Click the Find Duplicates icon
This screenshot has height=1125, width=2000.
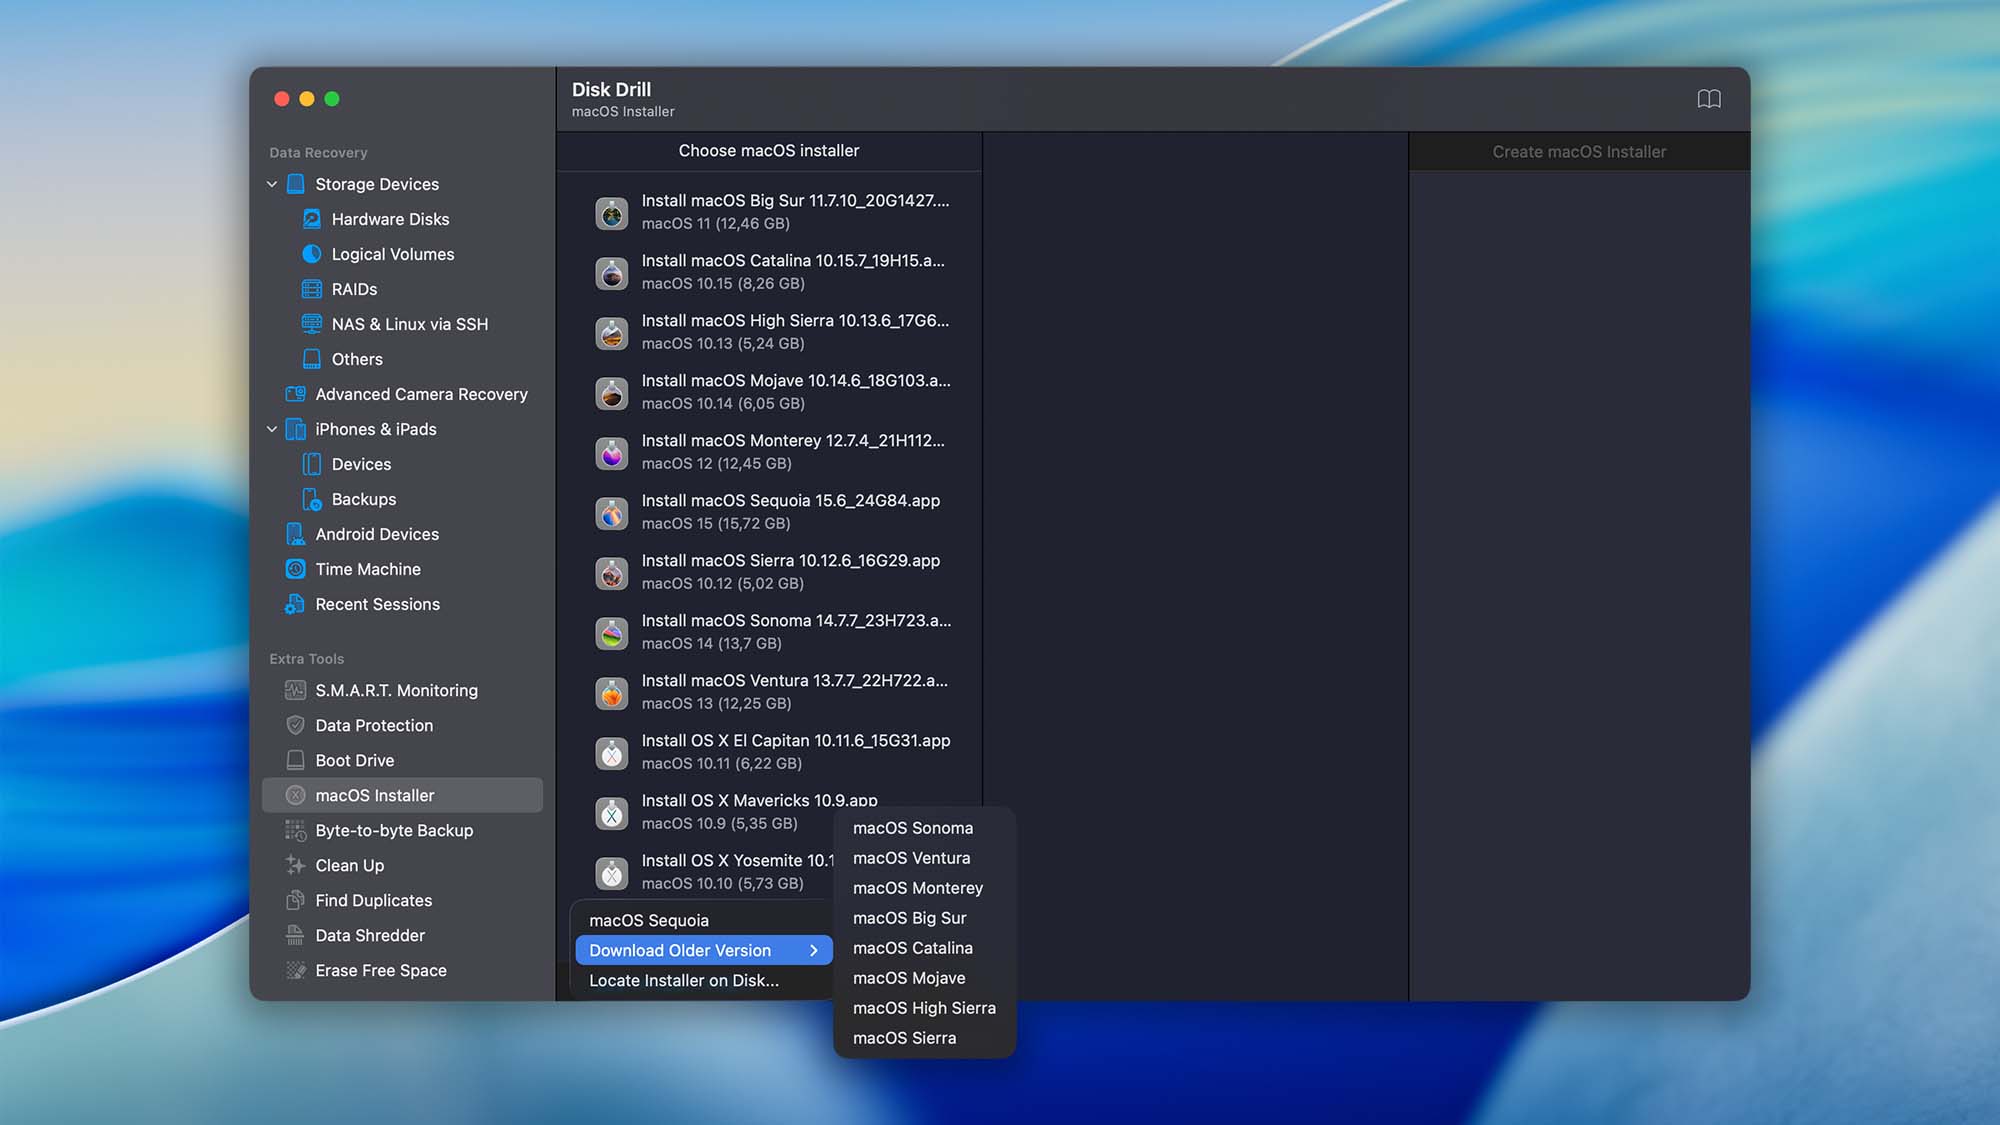[x=296, y=900]
